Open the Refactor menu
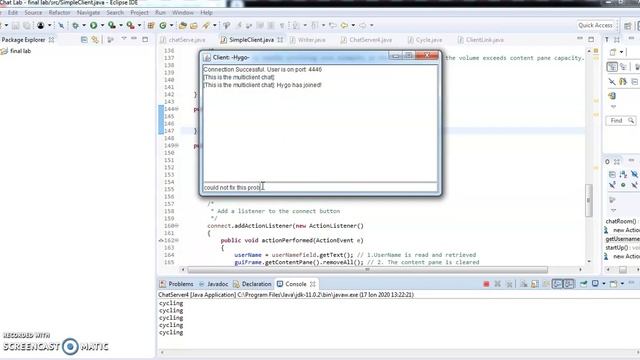 pos(59,13)
